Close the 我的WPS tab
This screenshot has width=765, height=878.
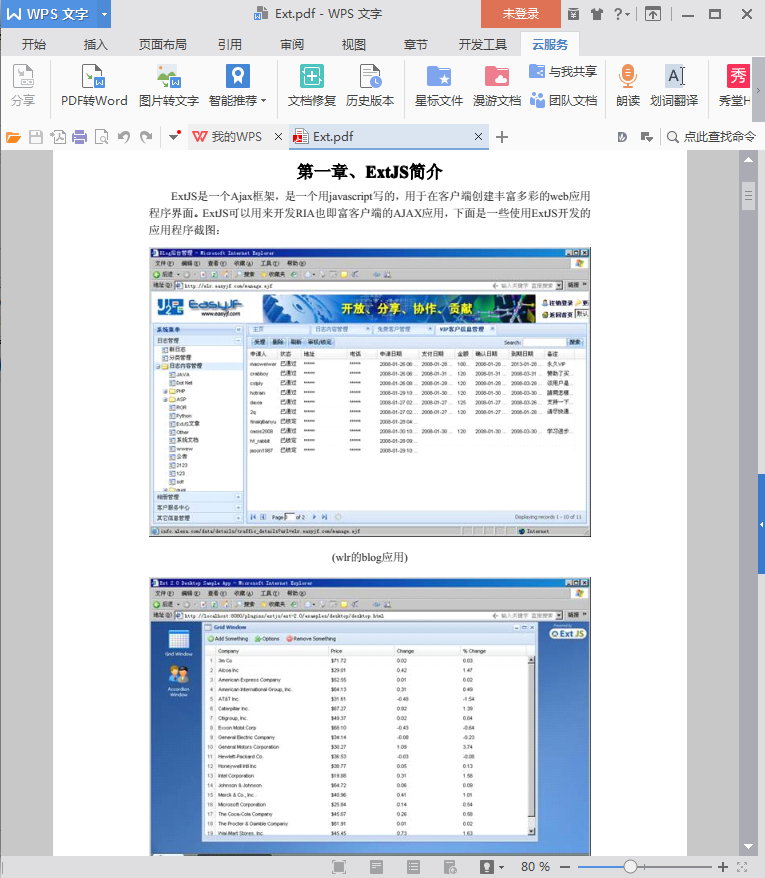pyautogui.click(x=278, y=137)
